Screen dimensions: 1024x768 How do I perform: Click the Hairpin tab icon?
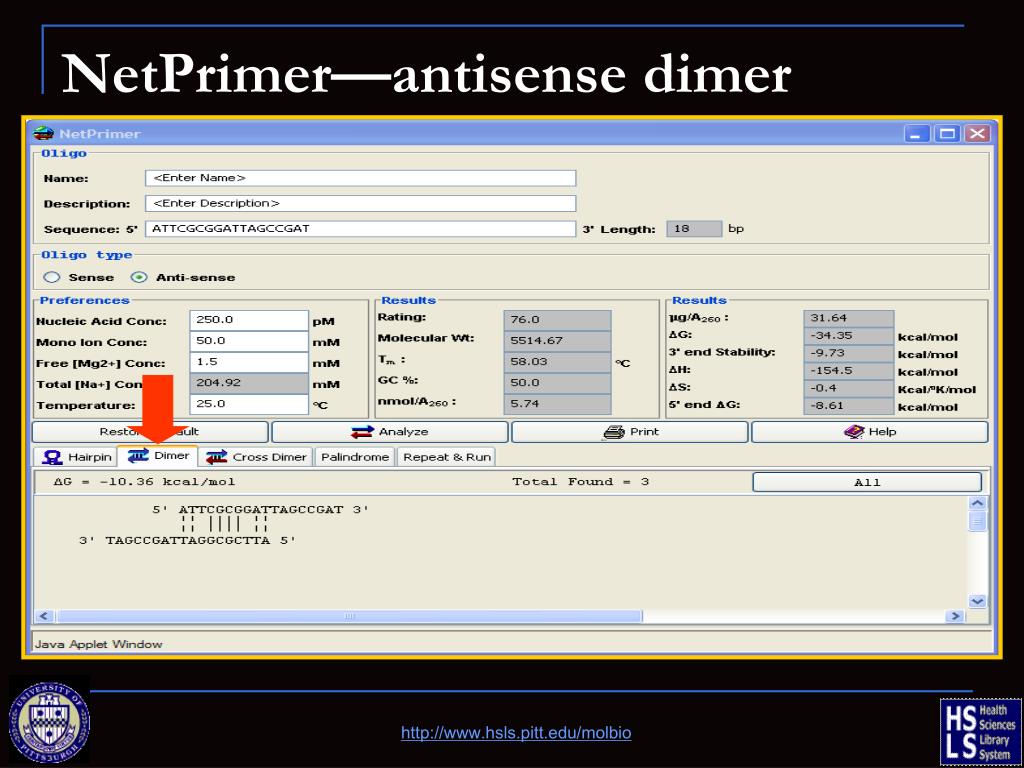pyautogui.click(x=52, y=457)
